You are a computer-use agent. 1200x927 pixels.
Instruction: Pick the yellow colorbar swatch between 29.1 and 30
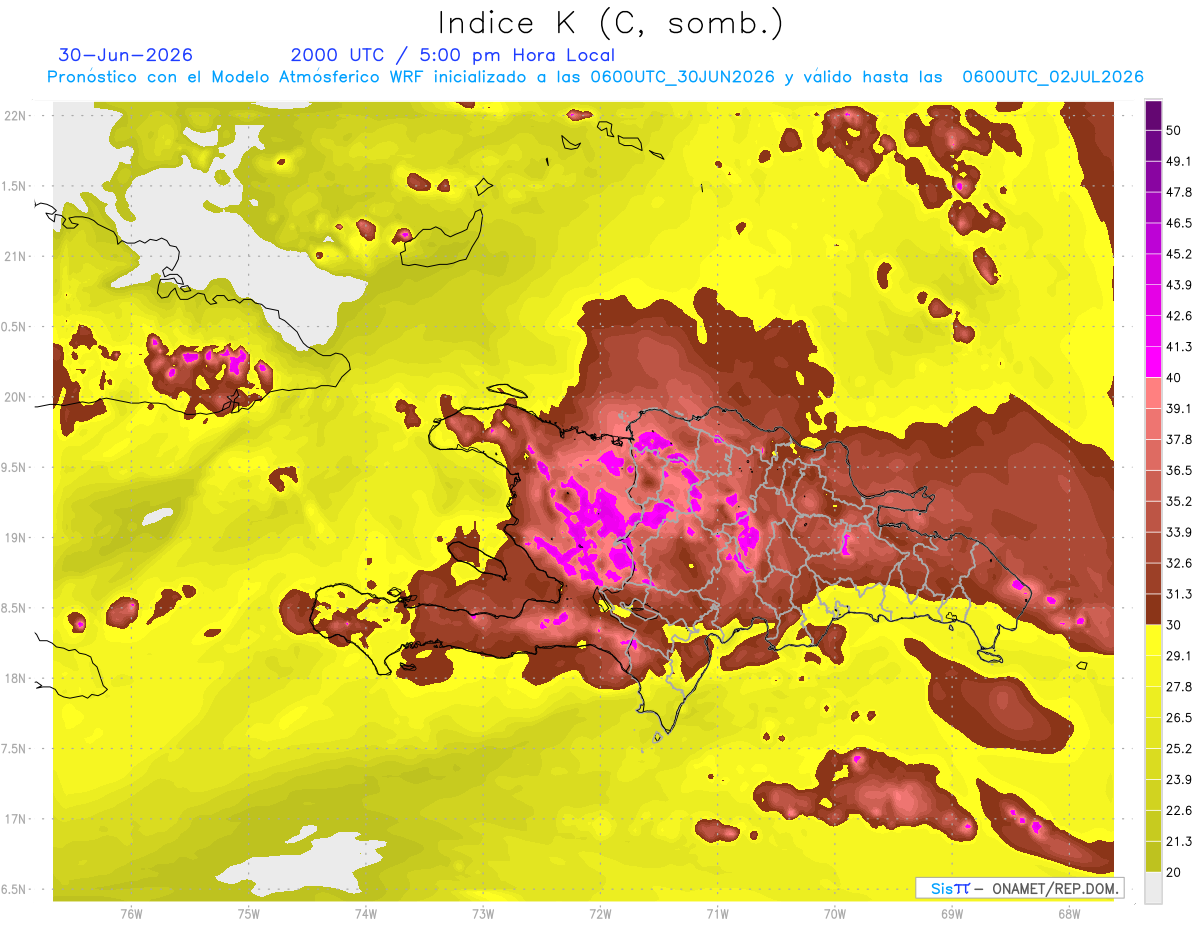click(x=1153, y=640)
